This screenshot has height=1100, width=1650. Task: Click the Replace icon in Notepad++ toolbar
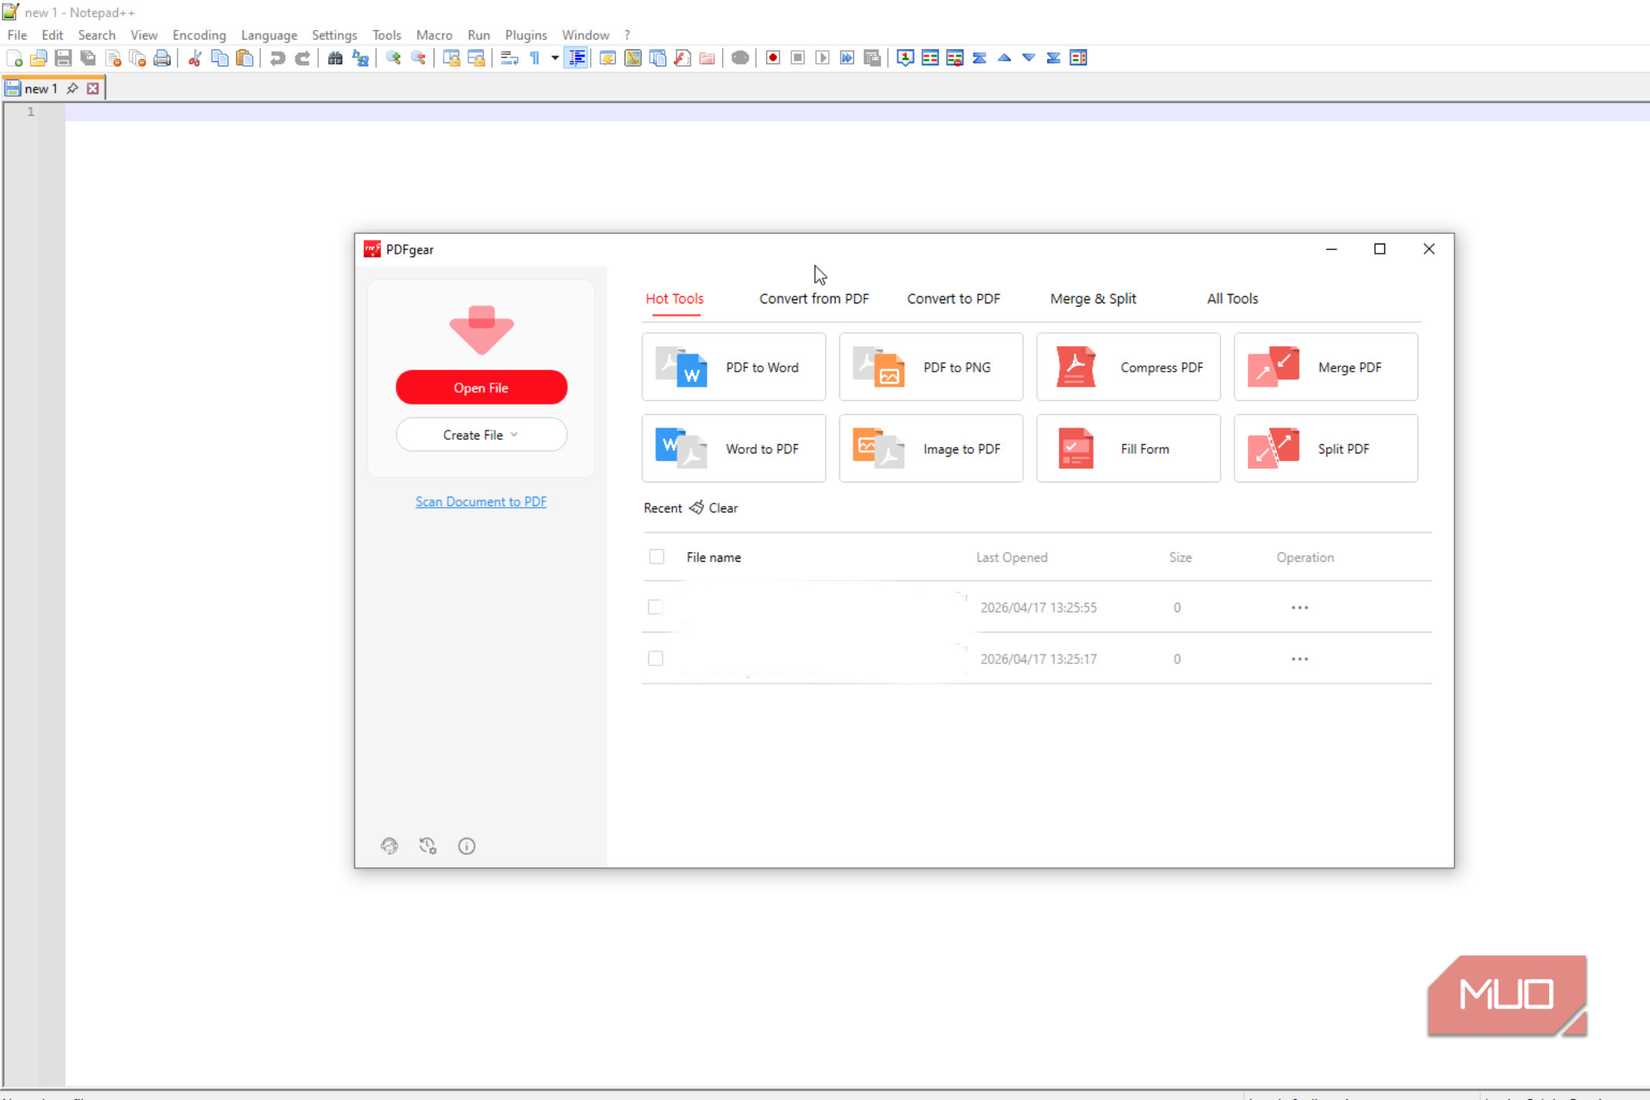coord(360,58)
